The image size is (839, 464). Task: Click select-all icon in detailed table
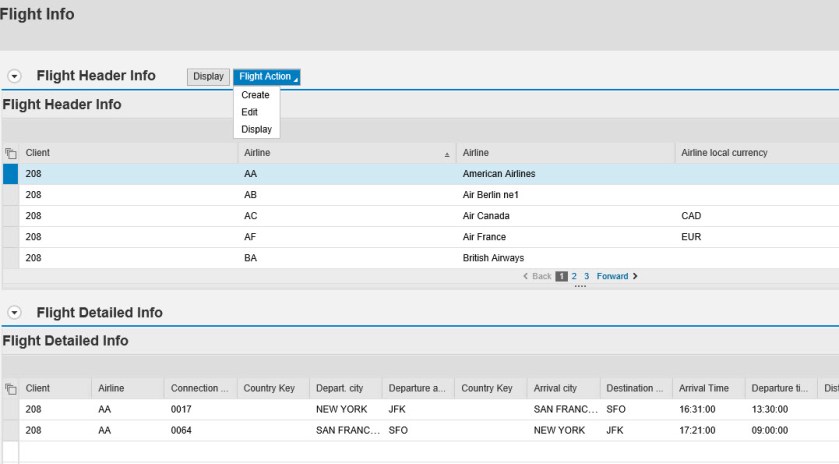(x=10, y=388)
